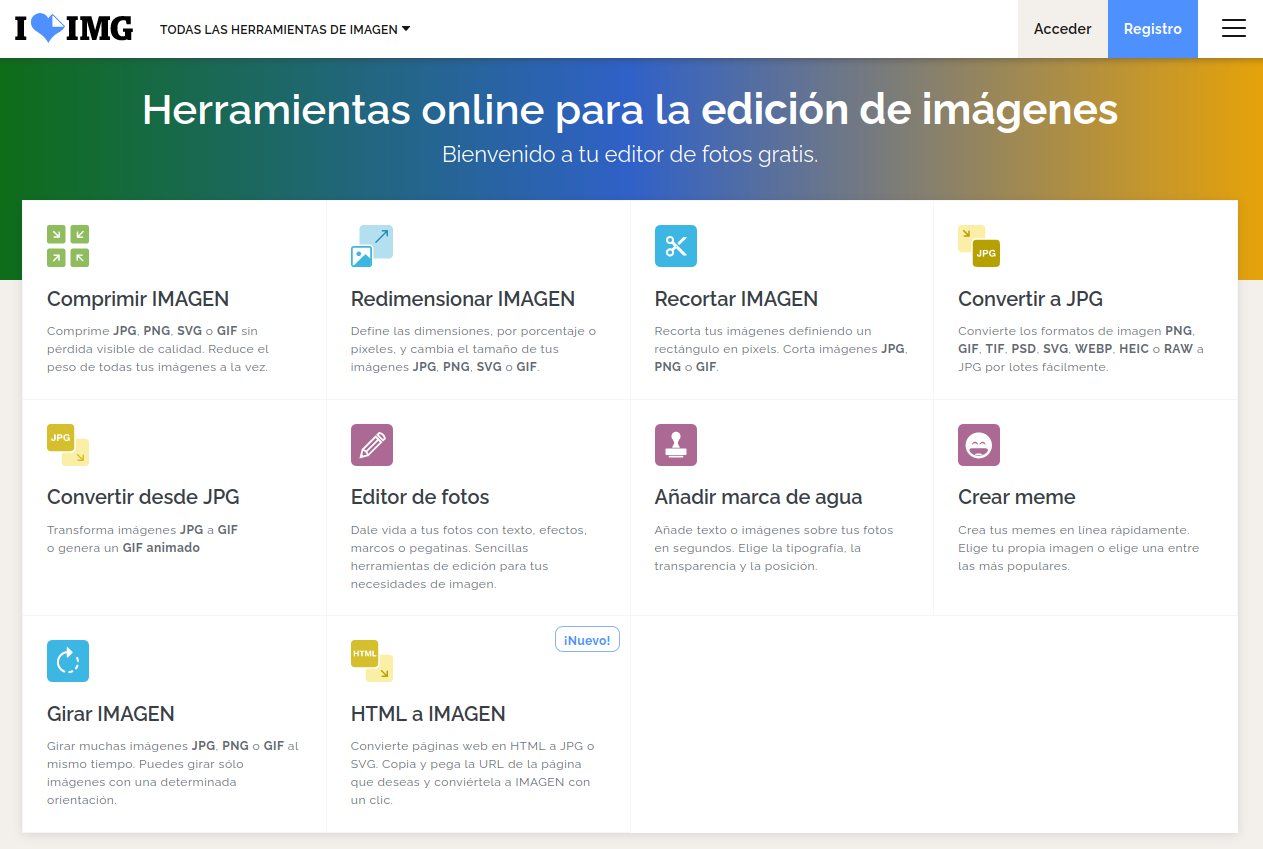This screenshot has height=849, width=1263.
Task: Click the Acceder login button
Action: click(1062, 29)
